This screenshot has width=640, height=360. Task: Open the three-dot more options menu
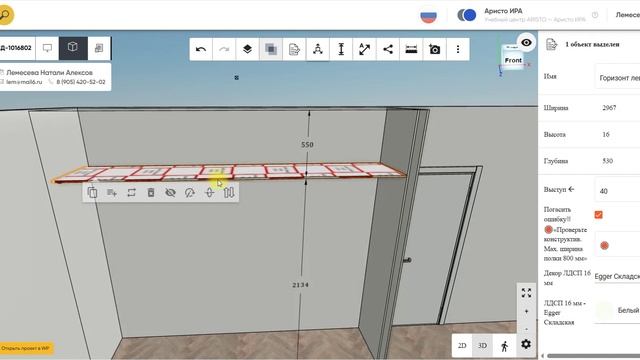458,49
